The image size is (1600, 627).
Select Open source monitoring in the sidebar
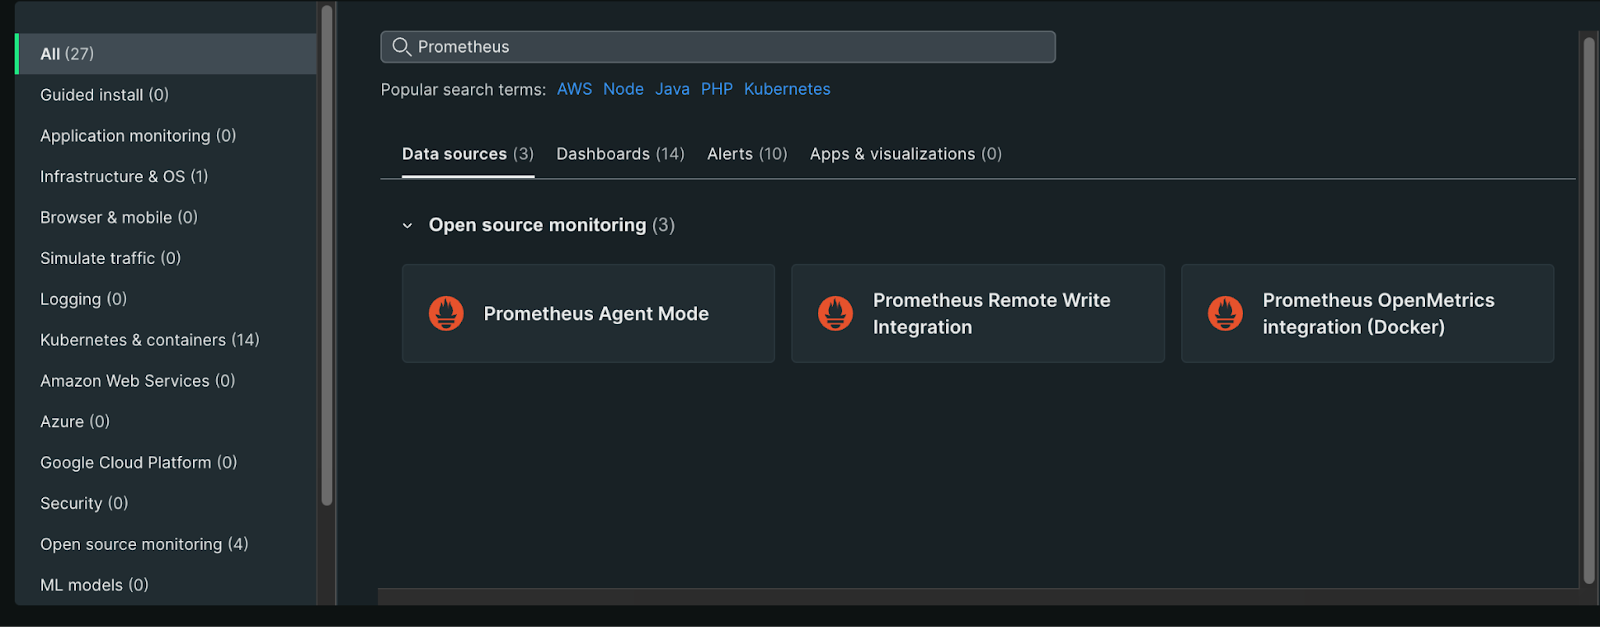tap(144, 544)
